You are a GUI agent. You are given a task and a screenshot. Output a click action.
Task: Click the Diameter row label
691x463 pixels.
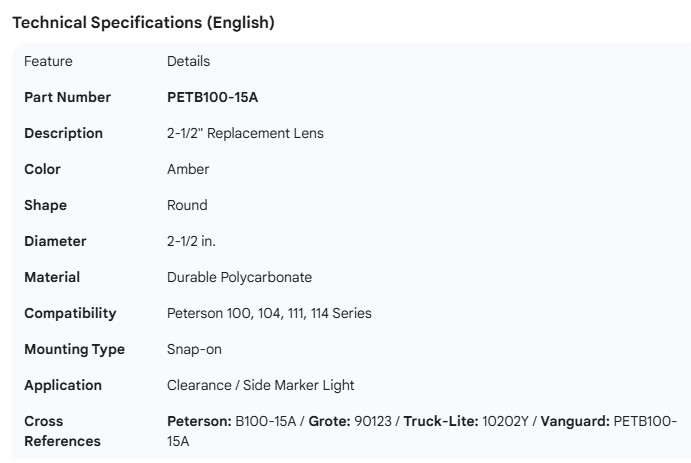[x=55, y=241]
